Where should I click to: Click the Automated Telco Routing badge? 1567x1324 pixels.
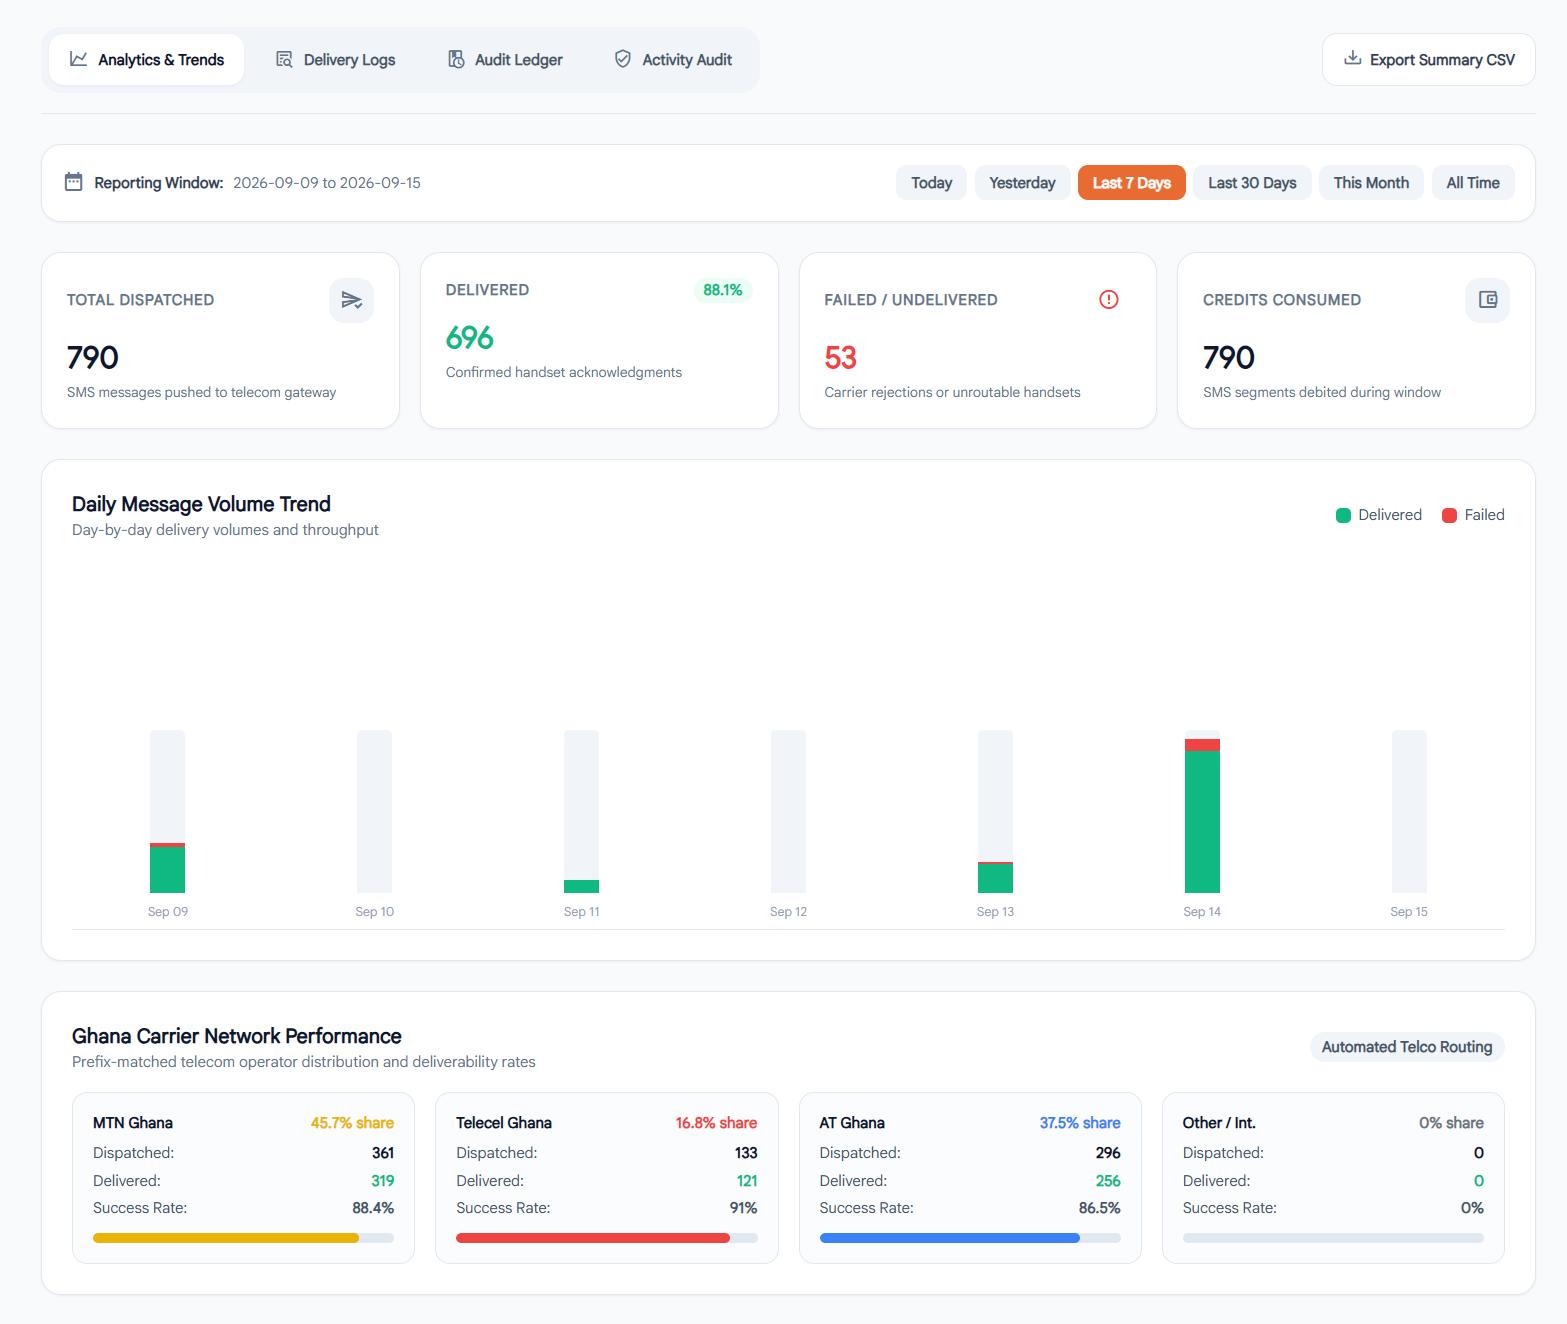point(1406,1047)
